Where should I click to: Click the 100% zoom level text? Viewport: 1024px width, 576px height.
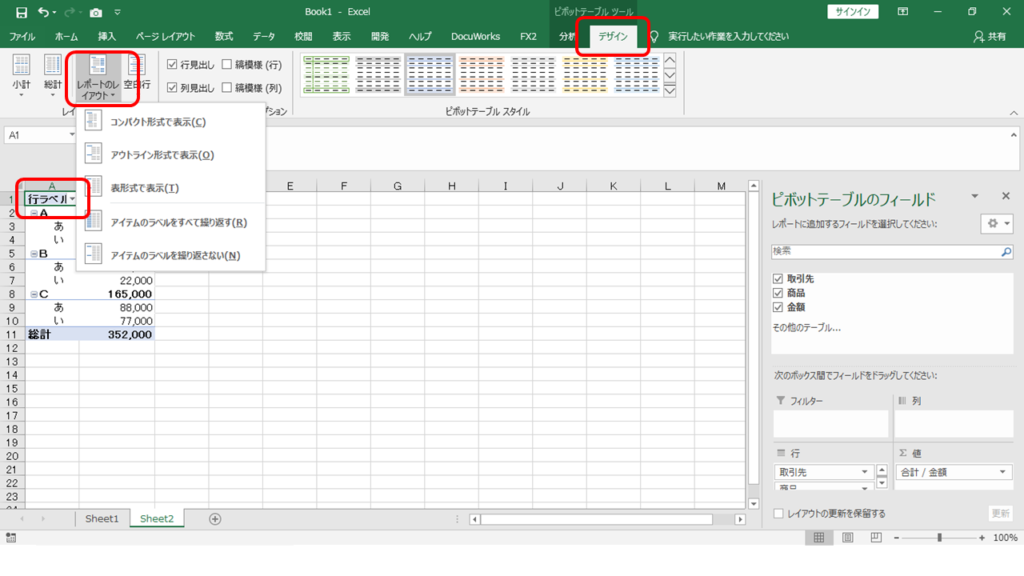pos(1005,537)
